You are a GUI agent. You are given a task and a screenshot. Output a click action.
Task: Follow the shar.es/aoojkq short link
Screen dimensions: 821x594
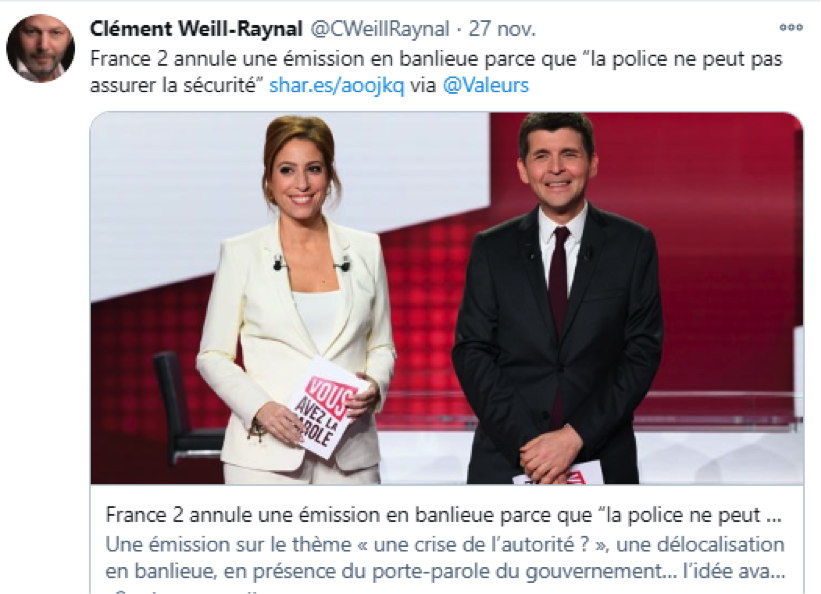click(337, 85)
